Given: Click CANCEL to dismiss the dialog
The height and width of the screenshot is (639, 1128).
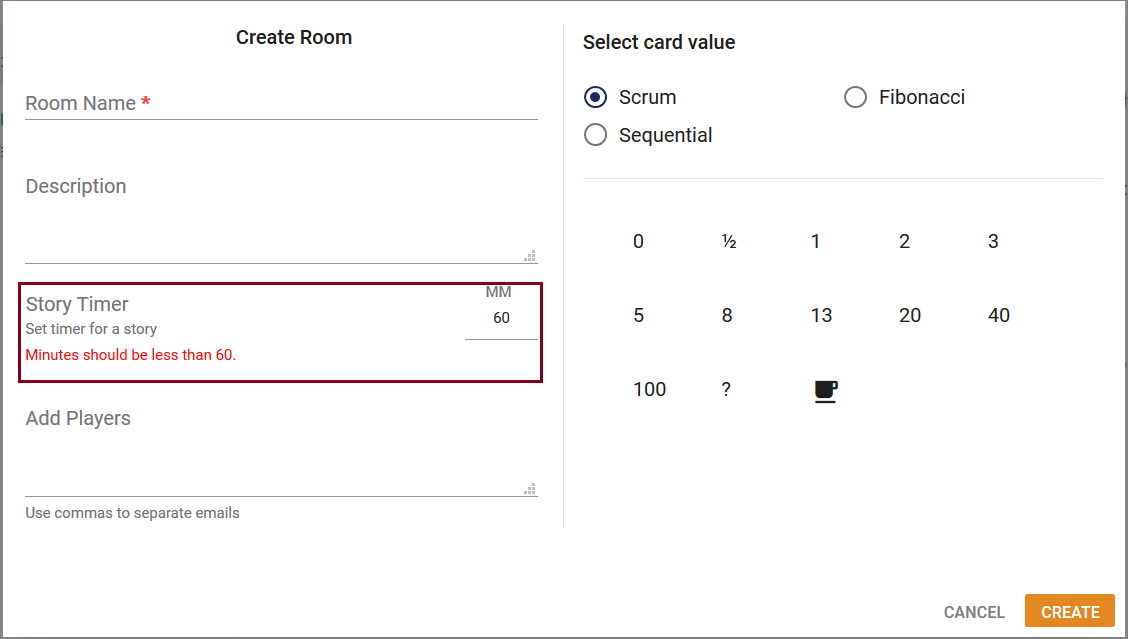Looking at the screenshot, I should [974, 611].
